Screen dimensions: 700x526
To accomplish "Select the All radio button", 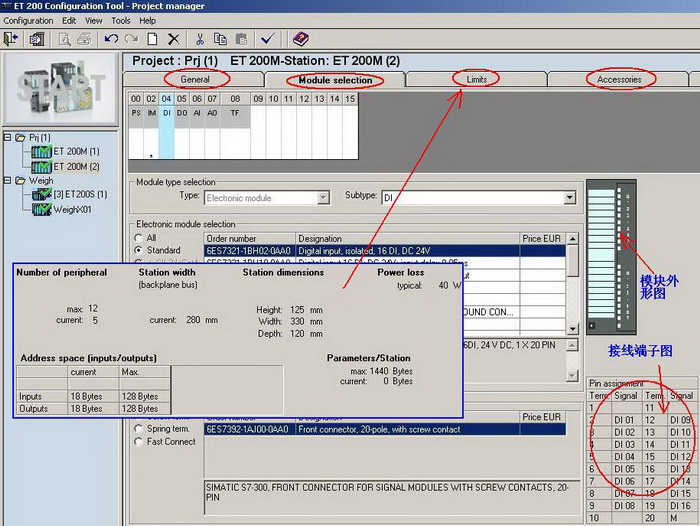I will pyautogui.click(x=139, y=238).
